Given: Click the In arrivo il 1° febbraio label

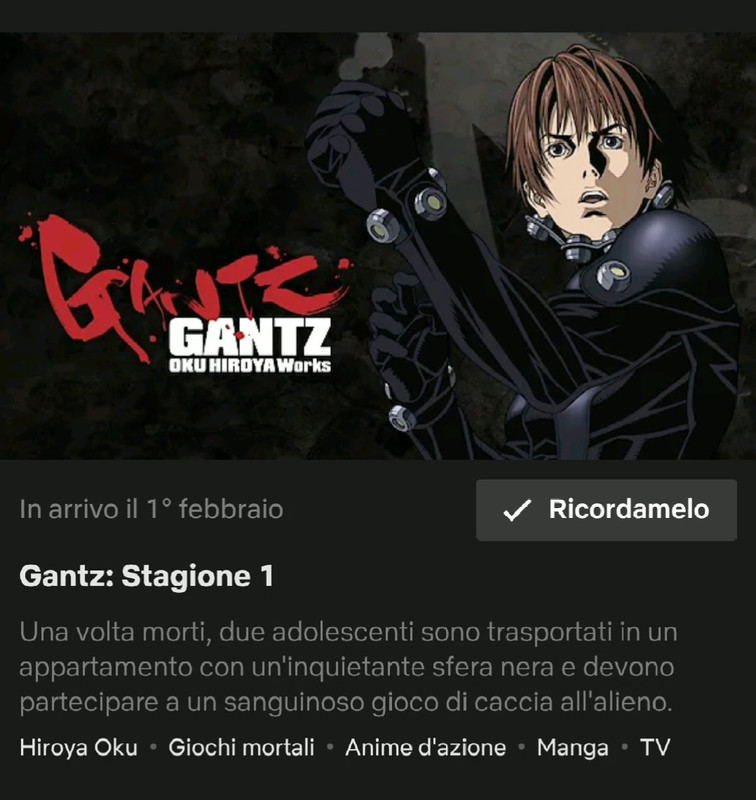Looking at the screenshot, I should (x=151, y=509).
